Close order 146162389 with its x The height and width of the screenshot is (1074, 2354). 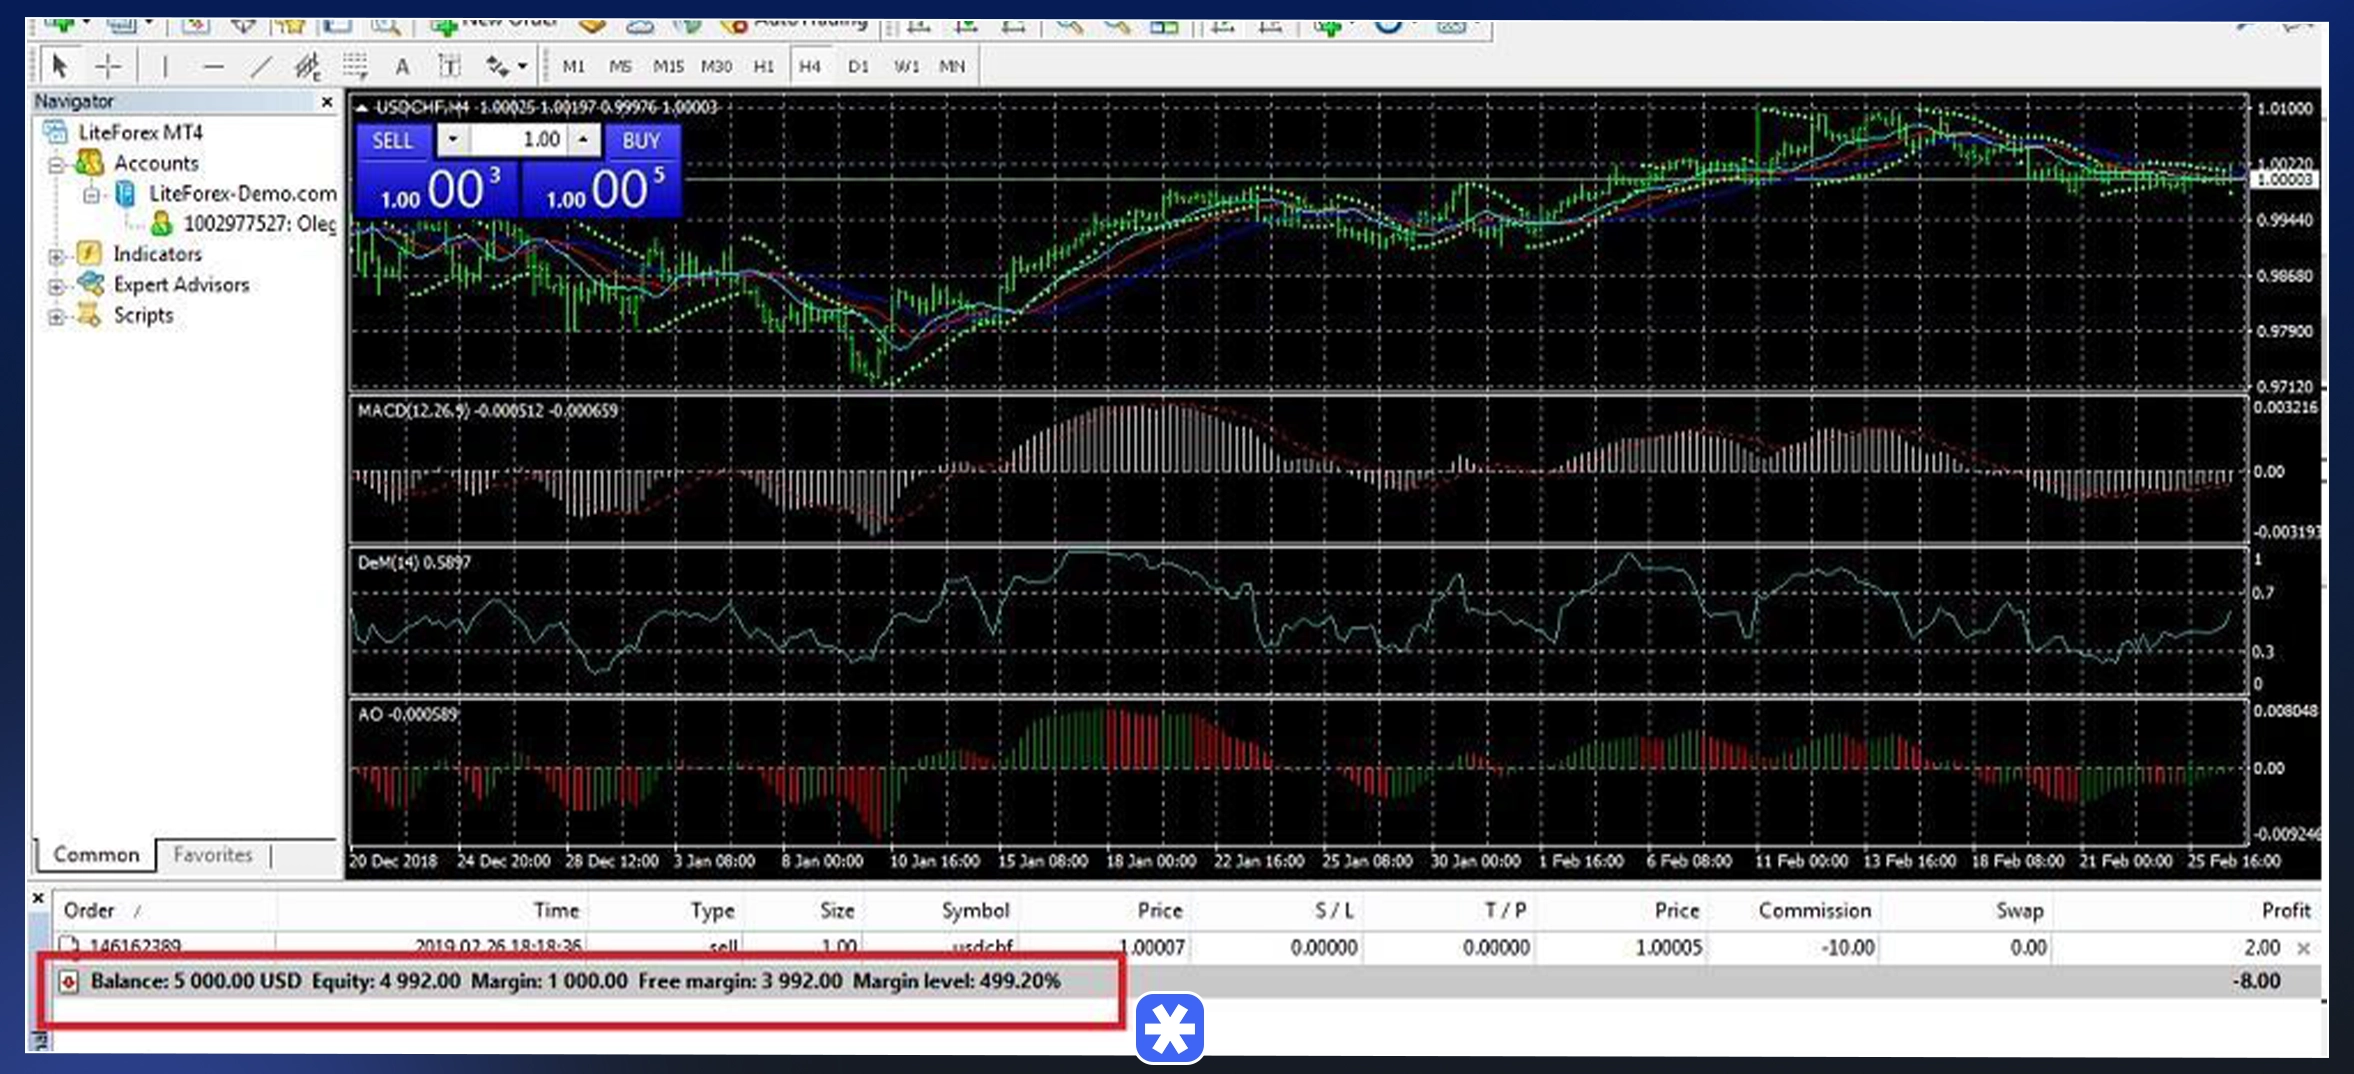click(x=2304, y=948)
